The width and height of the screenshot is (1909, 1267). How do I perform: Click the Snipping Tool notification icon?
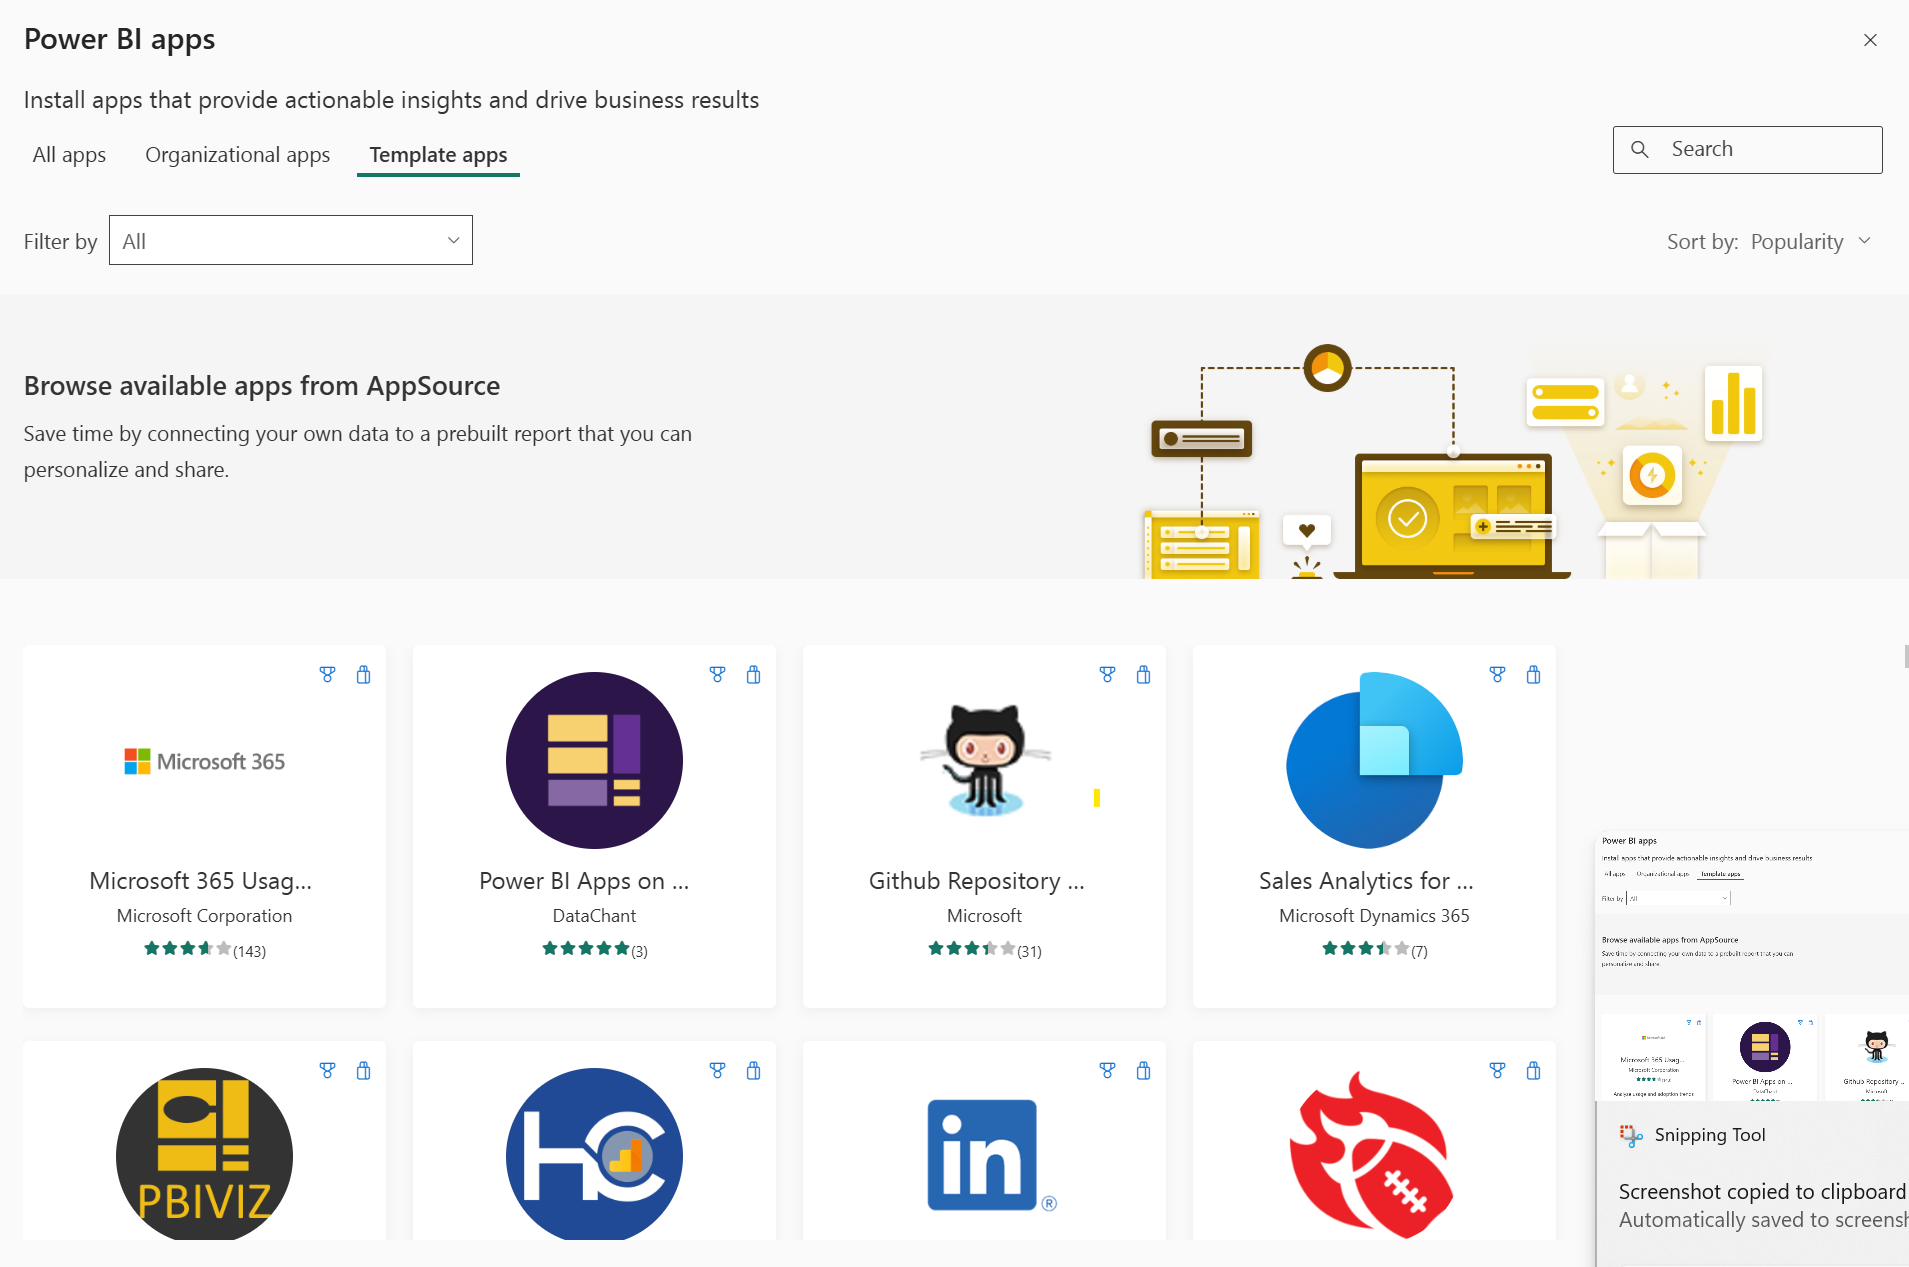tap(1631, 1135)
